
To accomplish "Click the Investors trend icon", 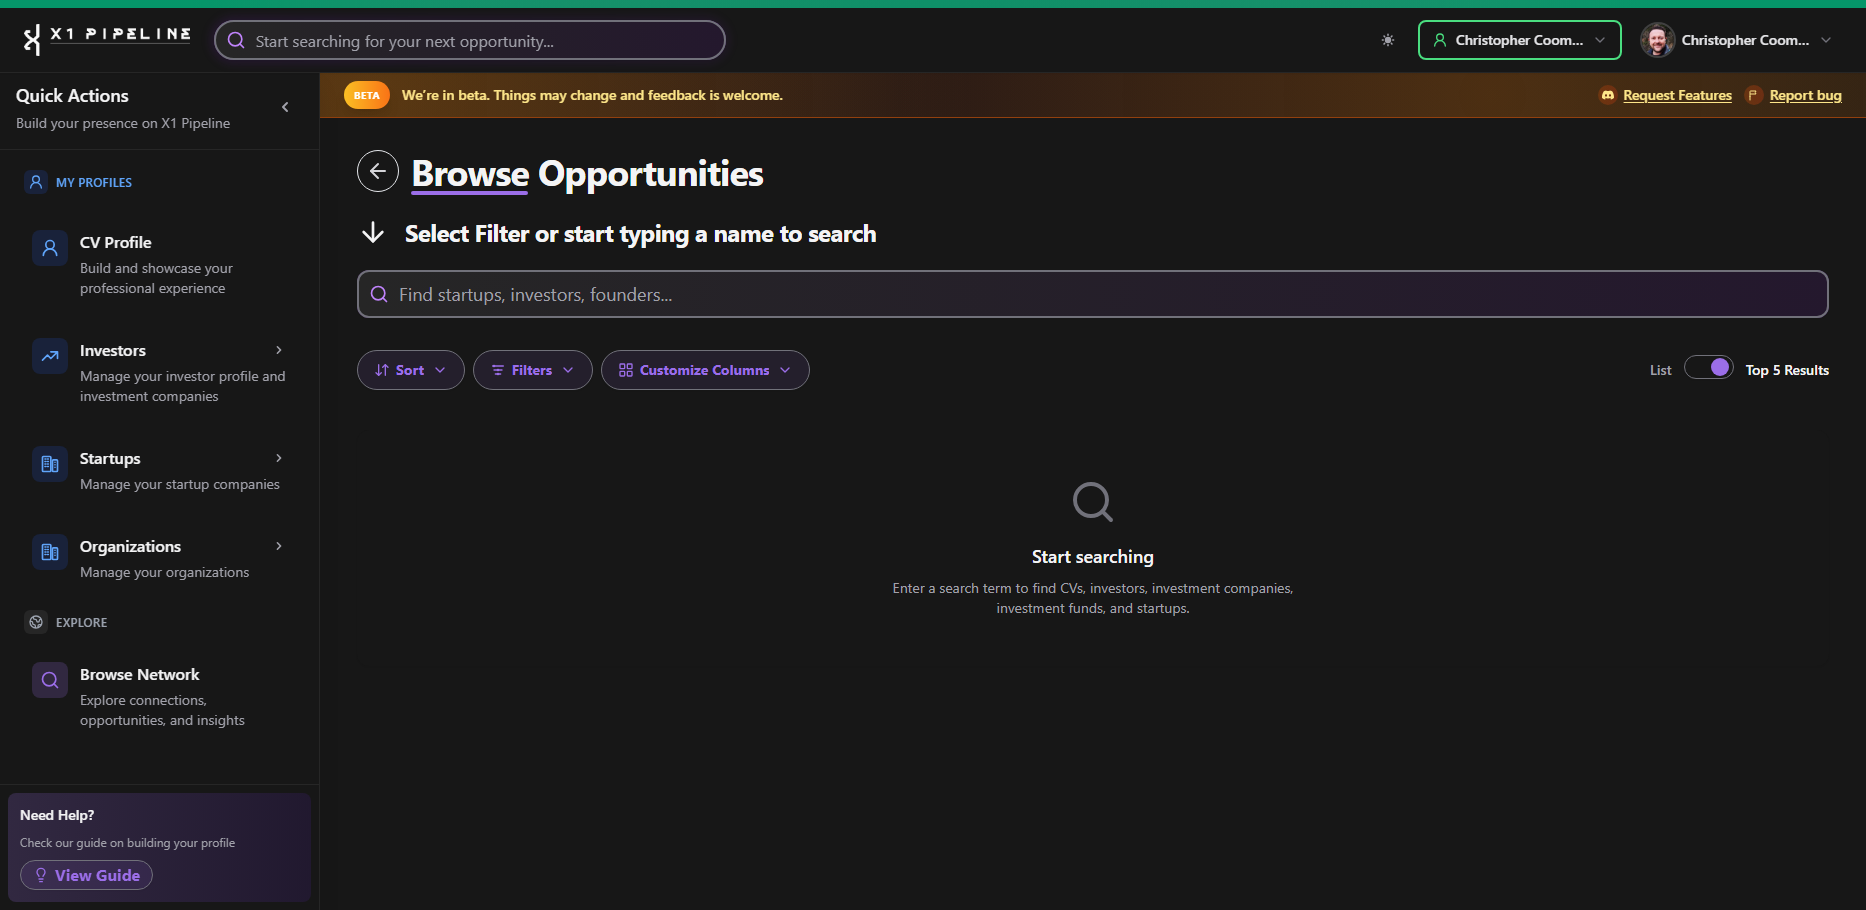I will [x=50, y=356].
